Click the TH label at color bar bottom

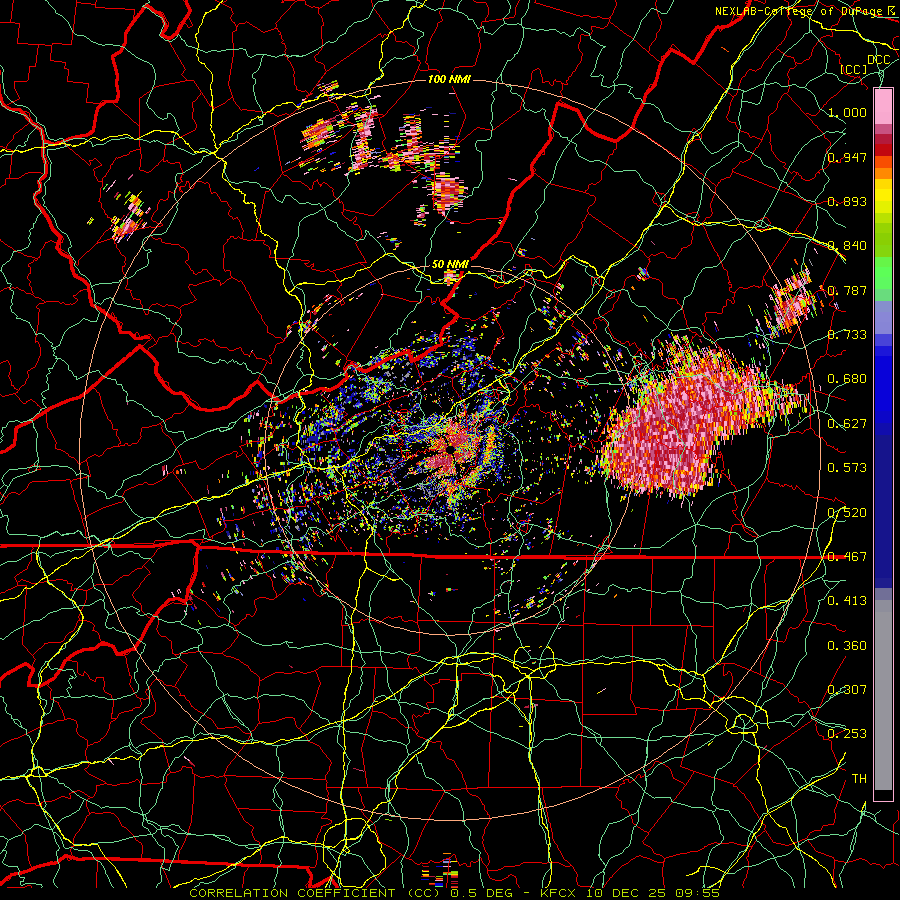[x=859, y=779]
